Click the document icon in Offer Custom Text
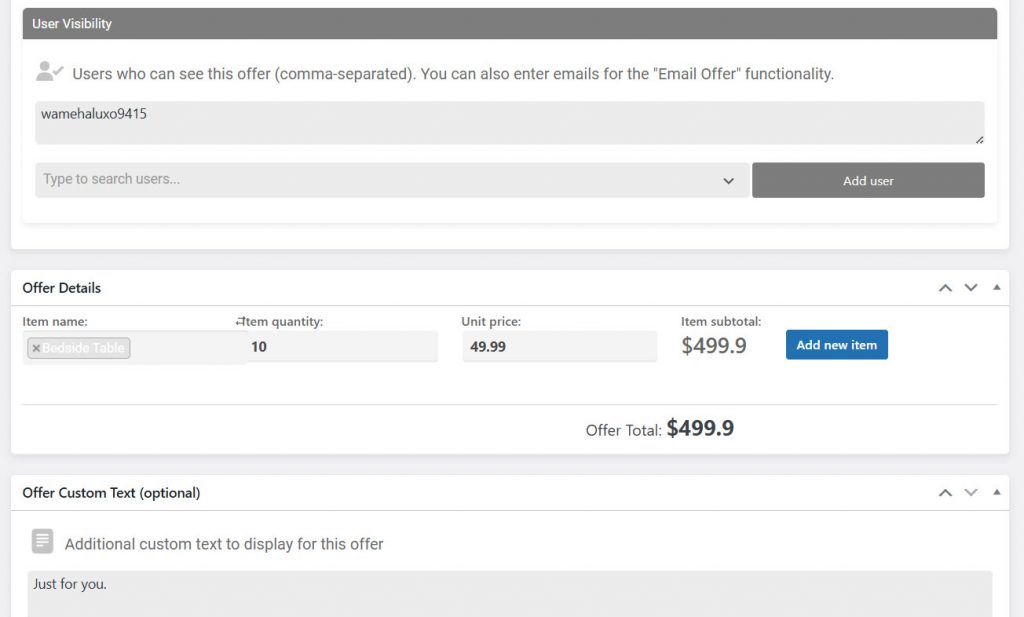 tap(42, 540)
